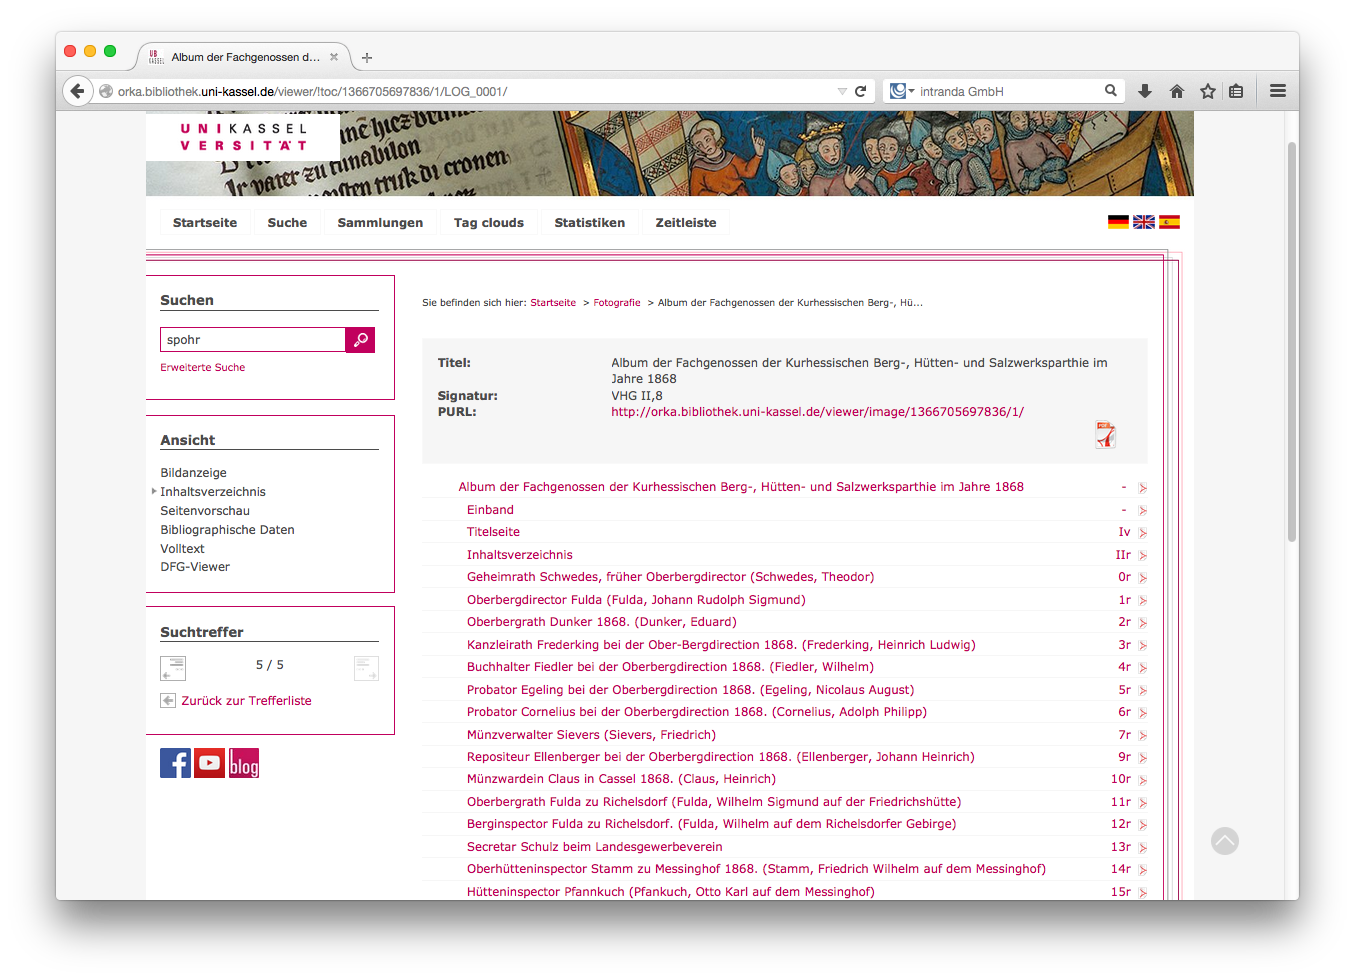This screenshot has width=1355, height=980.
Task: Open the URL history dropdown arrow
Action: click(842, 91)
